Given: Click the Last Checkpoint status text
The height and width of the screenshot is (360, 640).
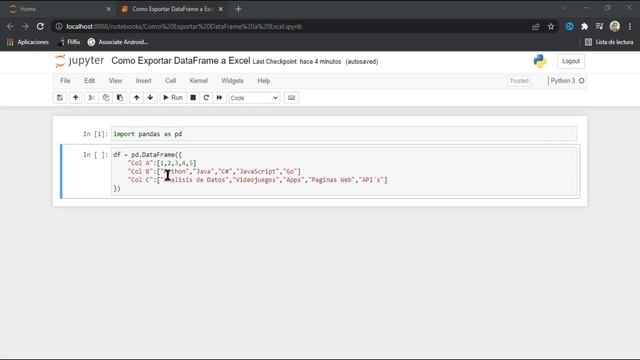Looking at the screenshot, I should [297, 62].
